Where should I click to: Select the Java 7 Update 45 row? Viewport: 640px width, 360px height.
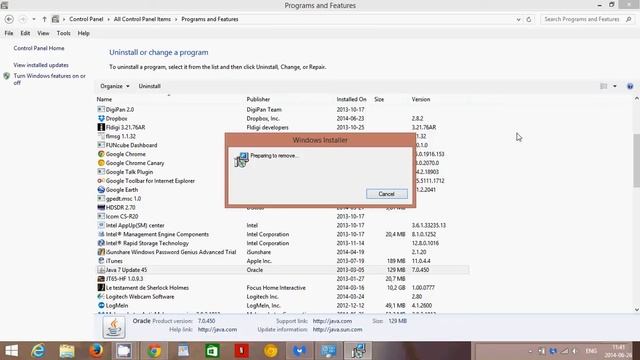click(x=282, y=270)
